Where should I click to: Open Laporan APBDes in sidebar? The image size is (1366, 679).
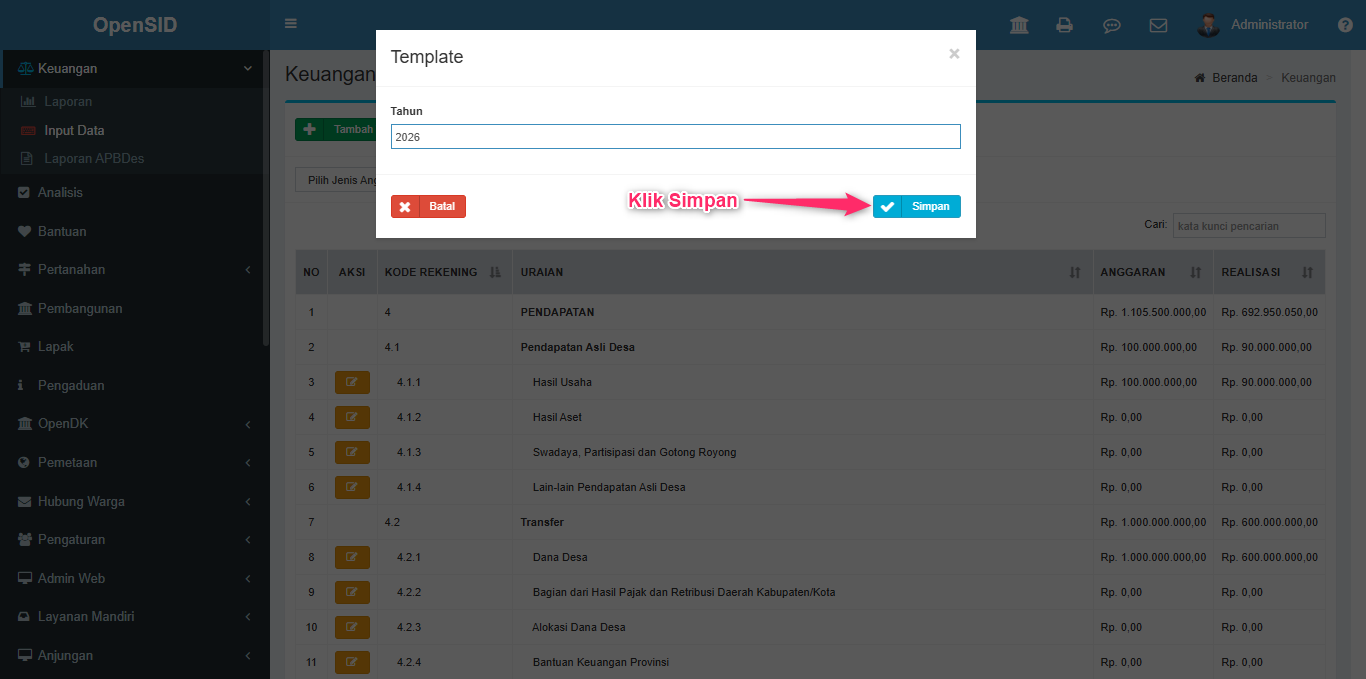(x=94, y=158)
